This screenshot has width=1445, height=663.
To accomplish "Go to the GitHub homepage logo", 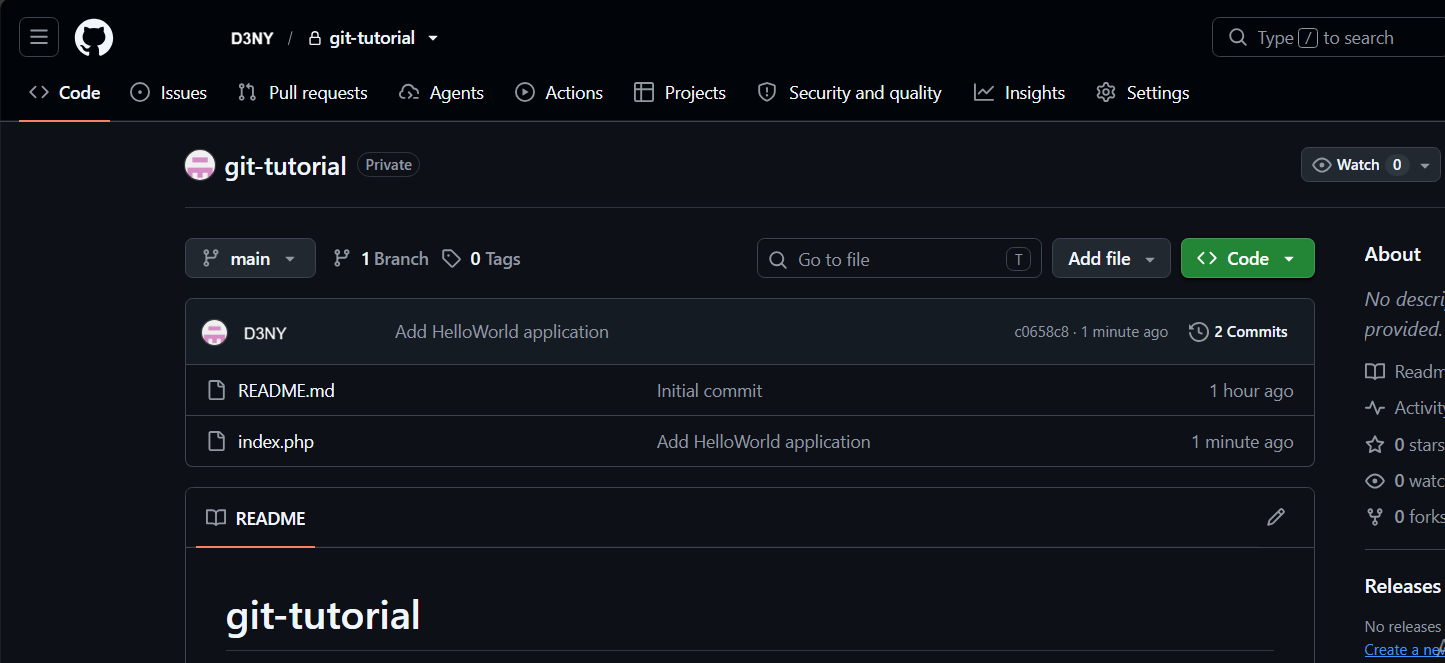I will pos(94,38).
